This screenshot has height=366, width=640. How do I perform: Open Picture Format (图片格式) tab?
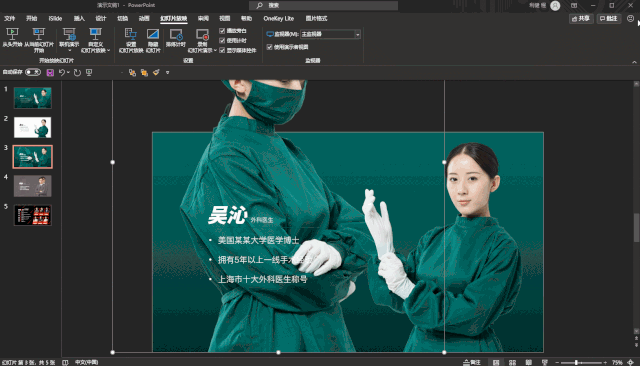[316, 18]
